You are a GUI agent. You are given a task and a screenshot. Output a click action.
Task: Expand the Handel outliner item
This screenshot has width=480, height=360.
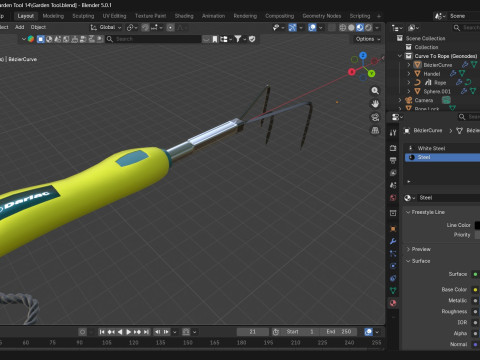click(409, 74)
